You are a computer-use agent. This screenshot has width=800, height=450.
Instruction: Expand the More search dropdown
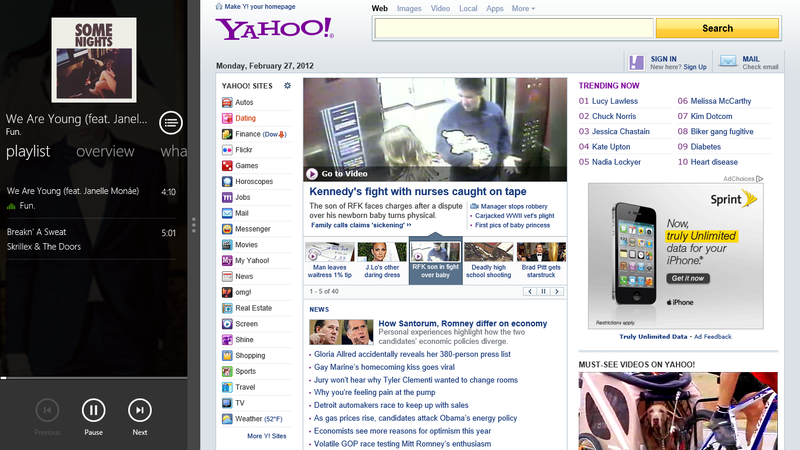pos(523,9)
